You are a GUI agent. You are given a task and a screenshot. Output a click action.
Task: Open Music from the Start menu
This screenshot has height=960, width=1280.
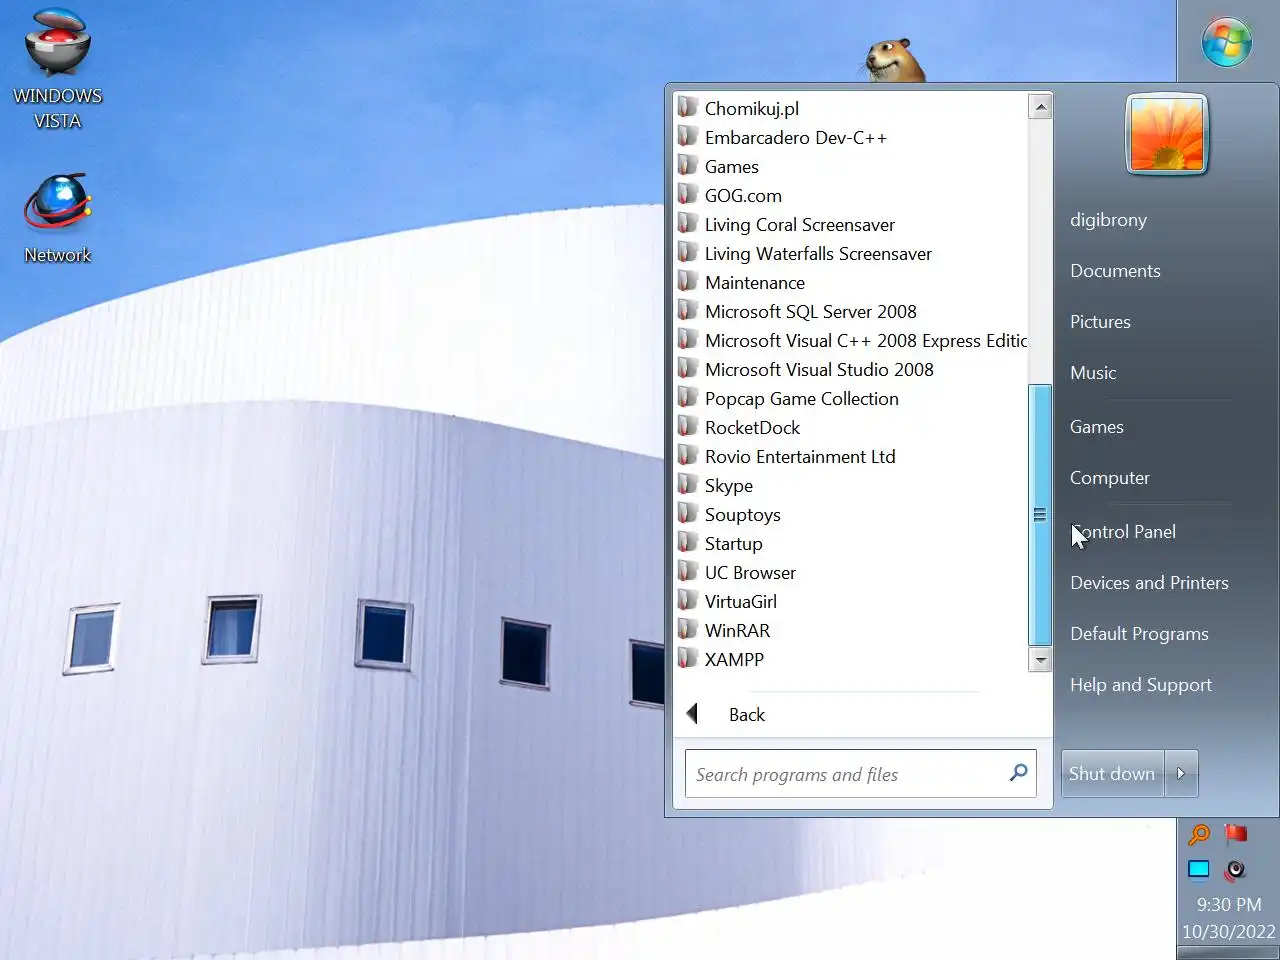click(x=1093, y=373)
